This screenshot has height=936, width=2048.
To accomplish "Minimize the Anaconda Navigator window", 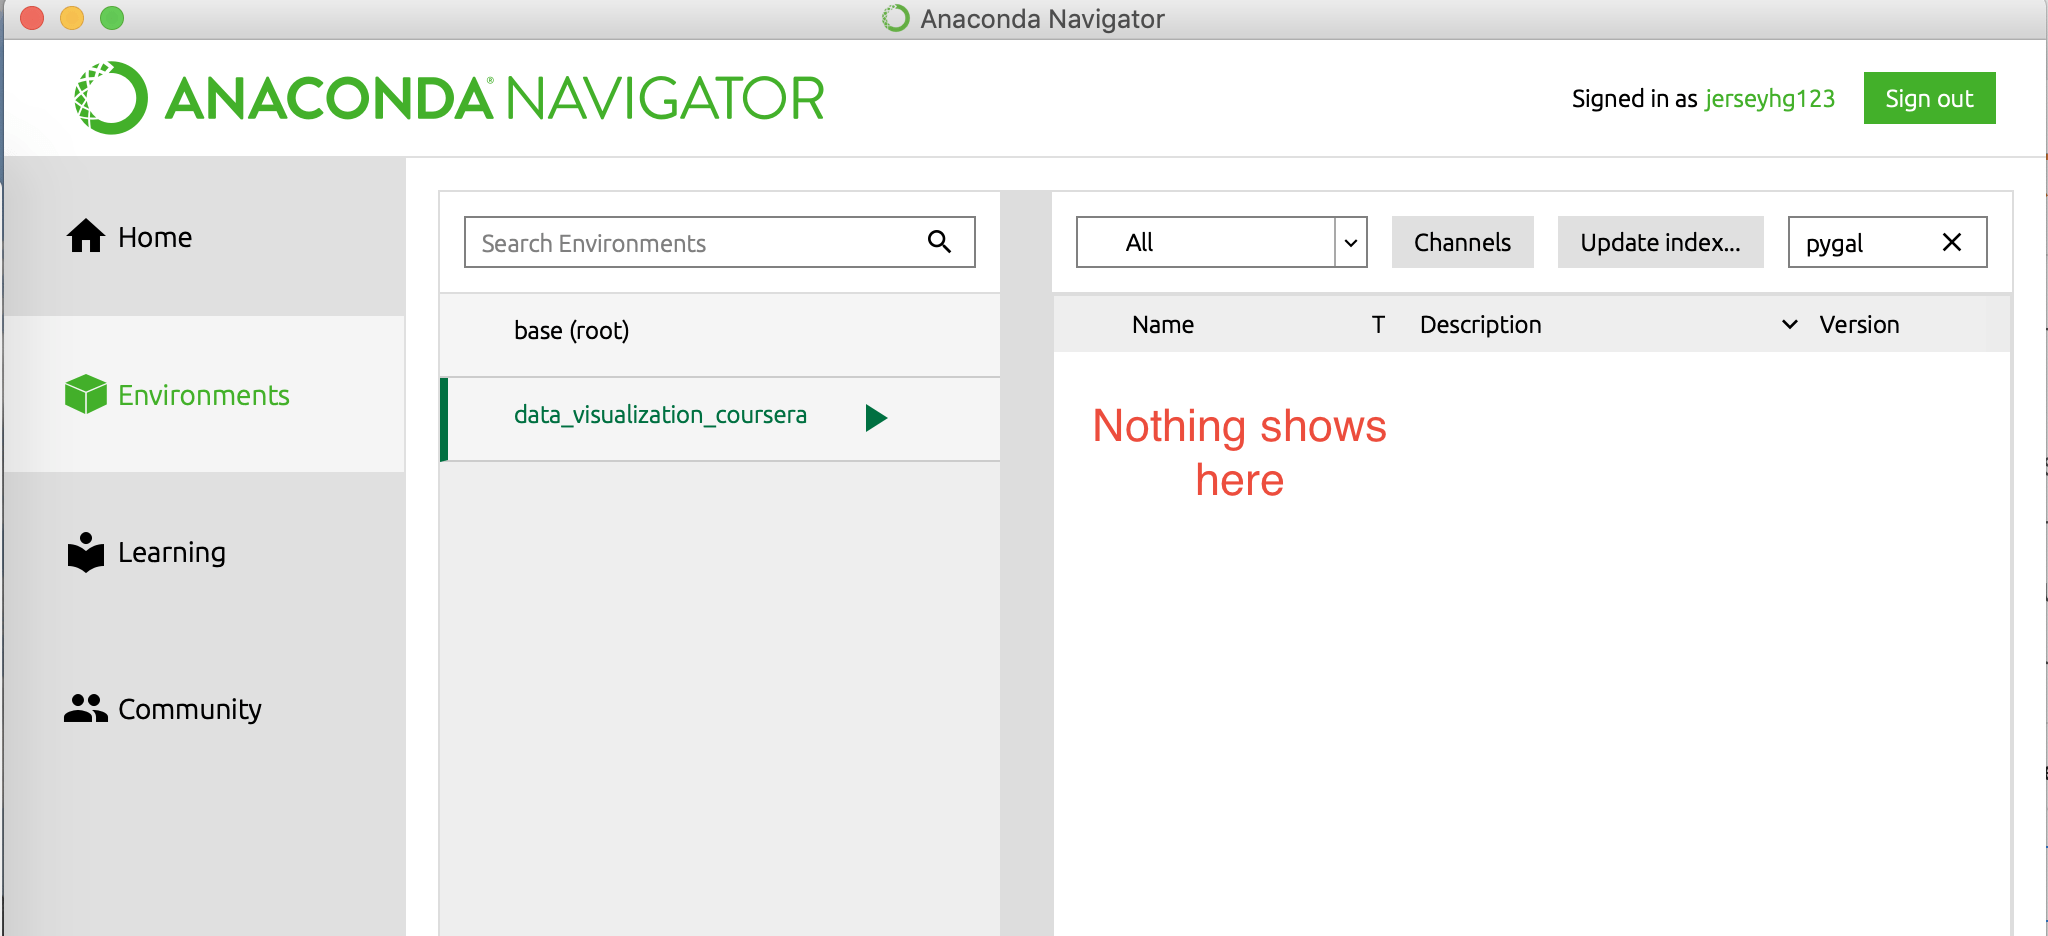I will pyautogui.click(x=72, y=18).
